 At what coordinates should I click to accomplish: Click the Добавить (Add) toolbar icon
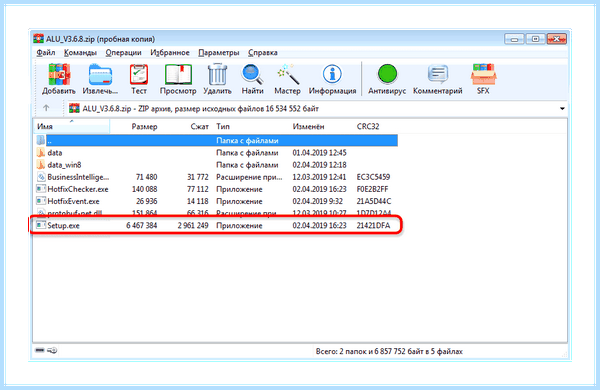tap(59, 79)
